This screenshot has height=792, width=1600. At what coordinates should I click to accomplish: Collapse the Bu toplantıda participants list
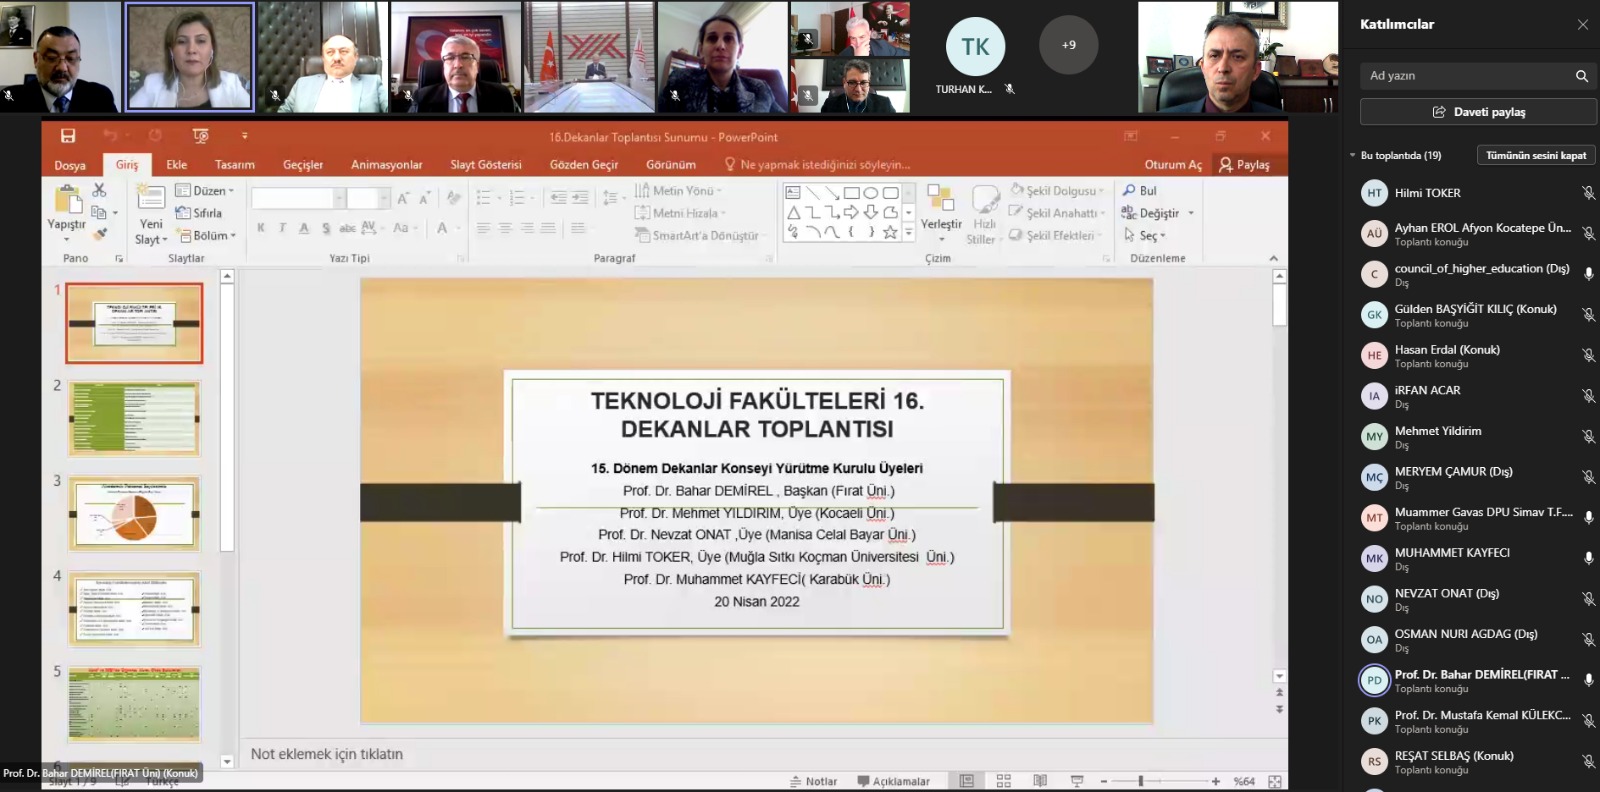(x=1353, y=155)
